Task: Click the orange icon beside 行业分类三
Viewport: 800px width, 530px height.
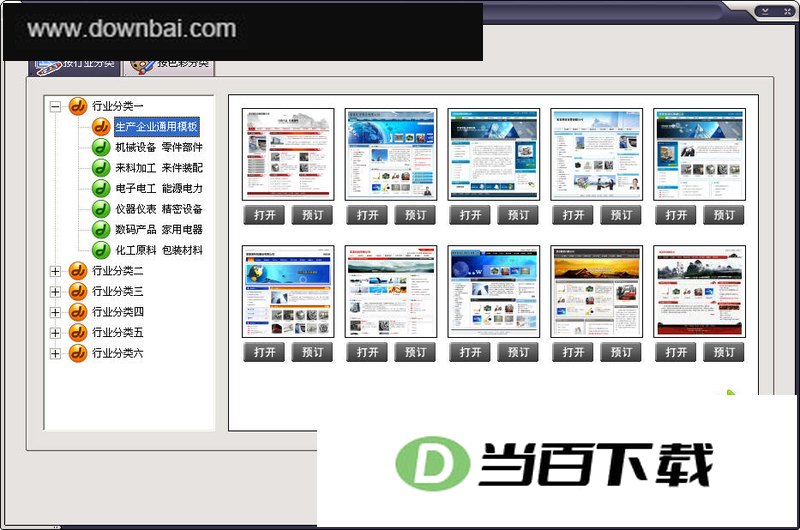Action: [78, 291]
